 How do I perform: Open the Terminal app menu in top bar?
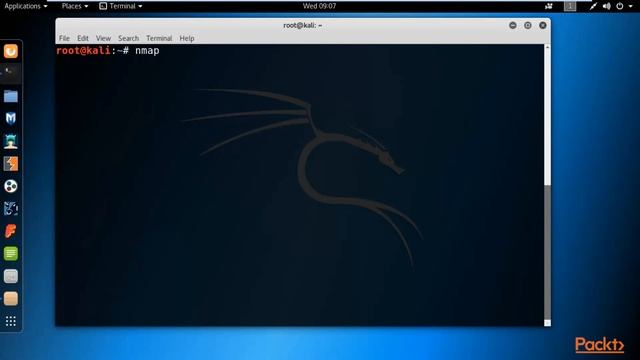click(121, 6)
